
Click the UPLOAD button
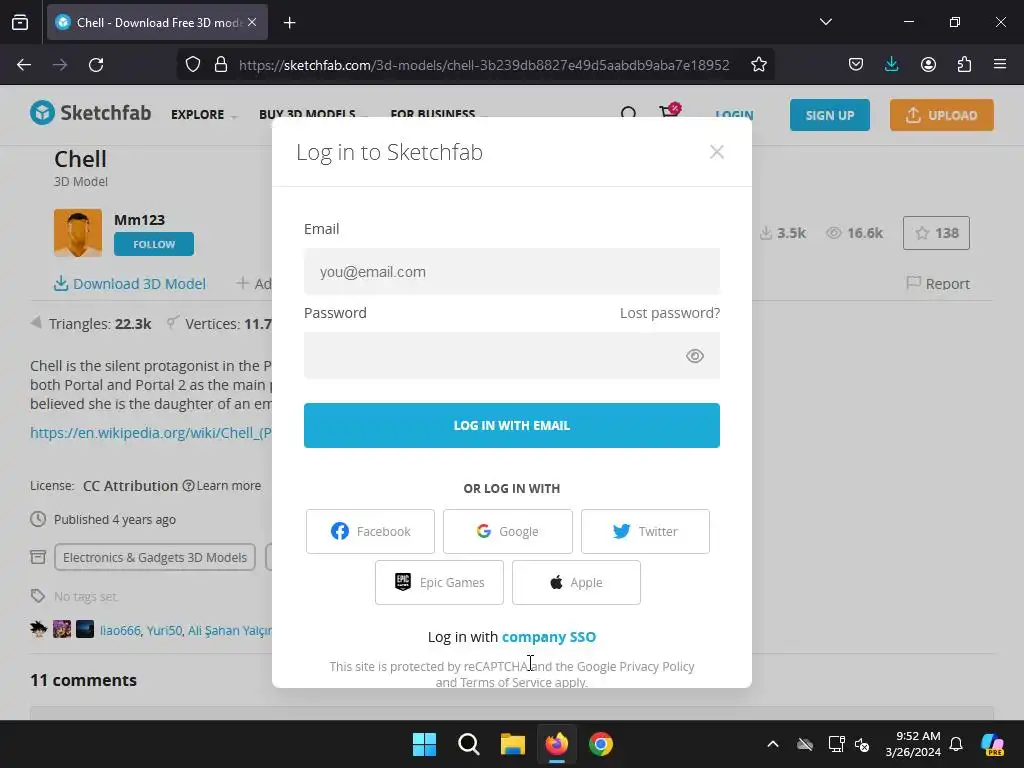point(941,115)
